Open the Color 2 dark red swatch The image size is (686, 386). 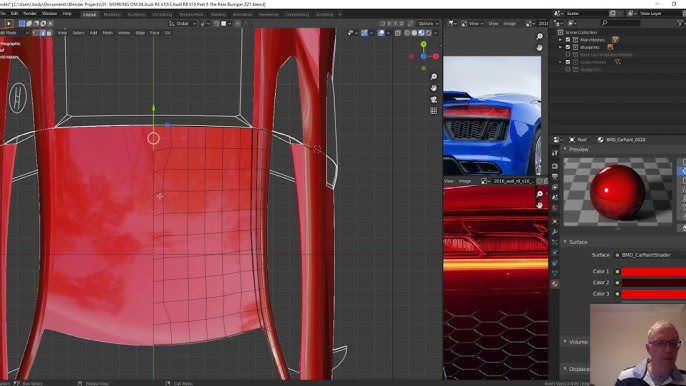pos(654,283)
